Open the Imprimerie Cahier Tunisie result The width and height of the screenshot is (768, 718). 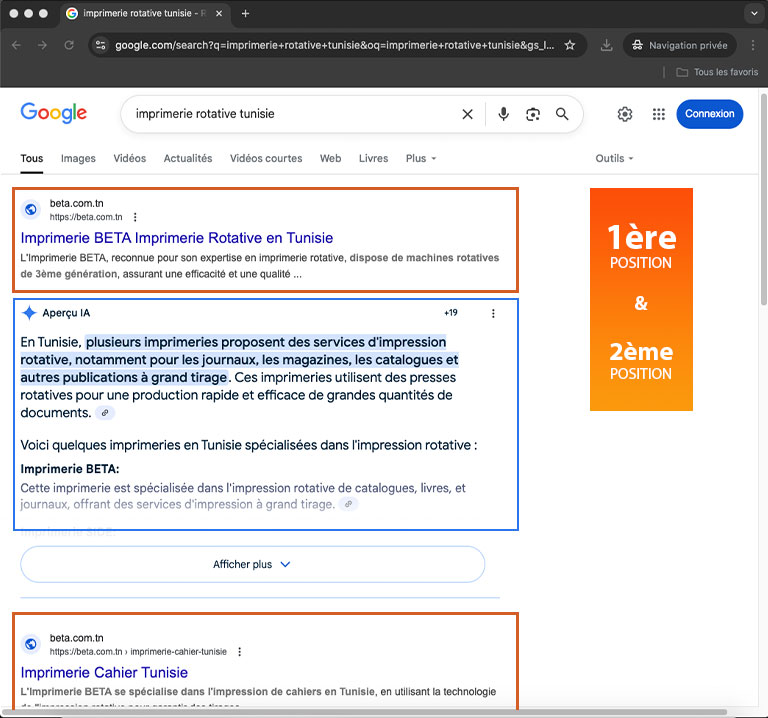tap(104, 672)
